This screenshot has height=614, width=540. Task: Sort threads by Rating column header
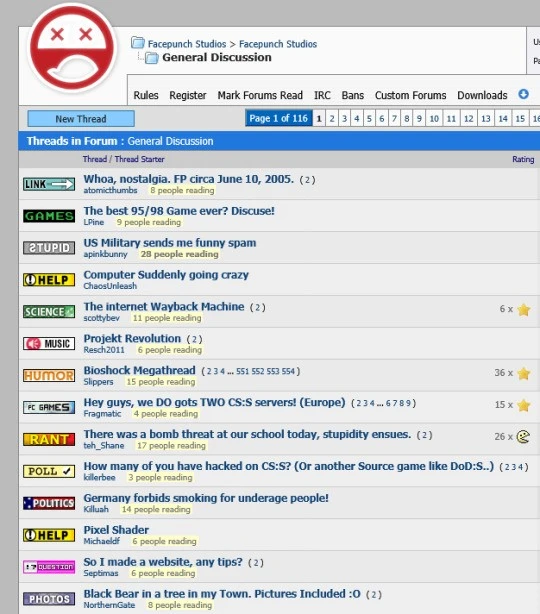[x=523, y=159]
